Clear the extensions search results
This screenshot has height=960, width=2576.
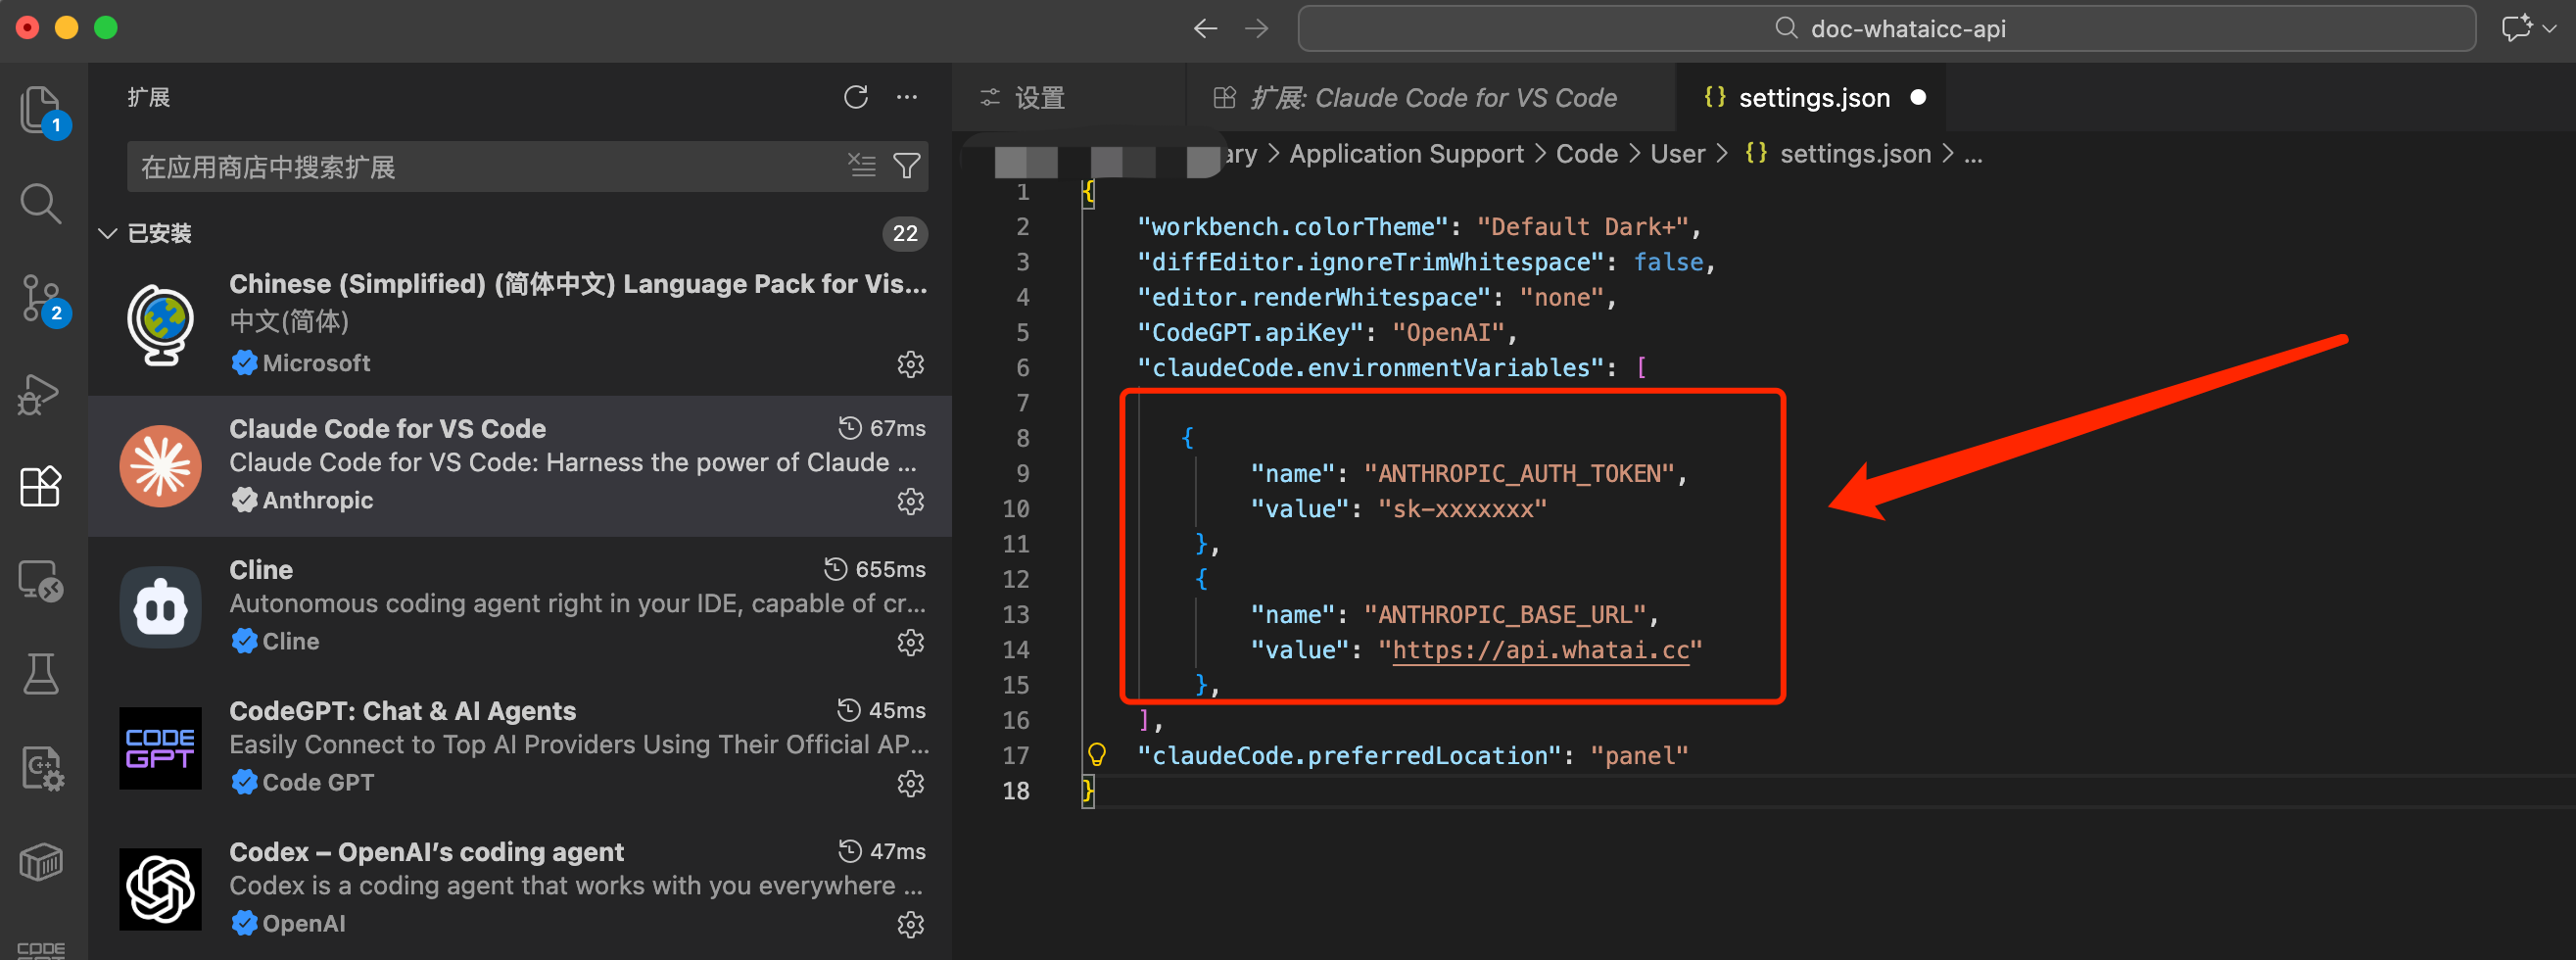pos(861,165)
